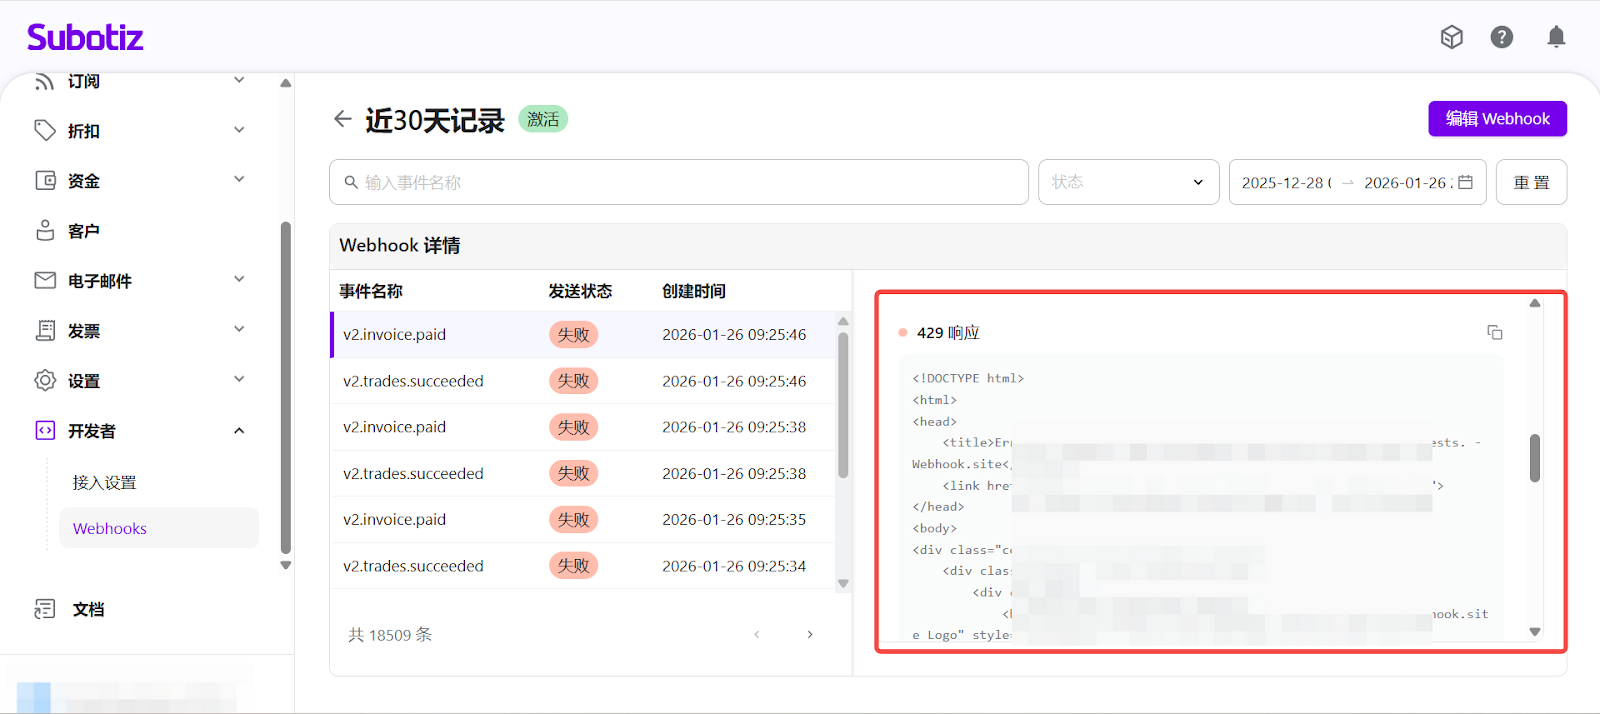The height and width of the screenshot is (714, 1600).
Task: Click the cube icon in header
Action: click(x=1451, y=37)
